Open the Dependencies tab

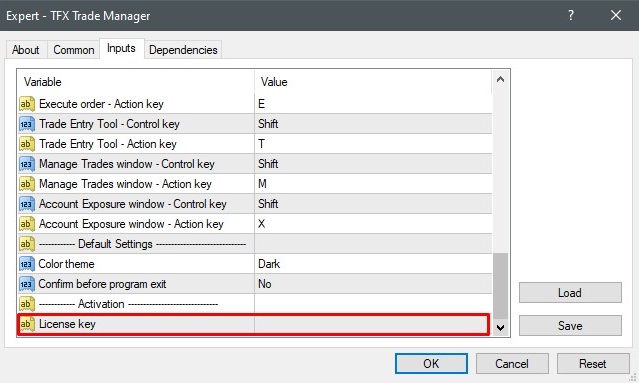(x=183, y=50)
